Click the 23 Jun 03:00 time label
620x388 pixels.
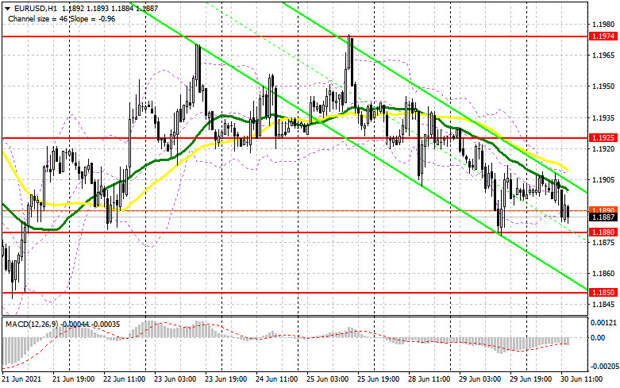175,379
